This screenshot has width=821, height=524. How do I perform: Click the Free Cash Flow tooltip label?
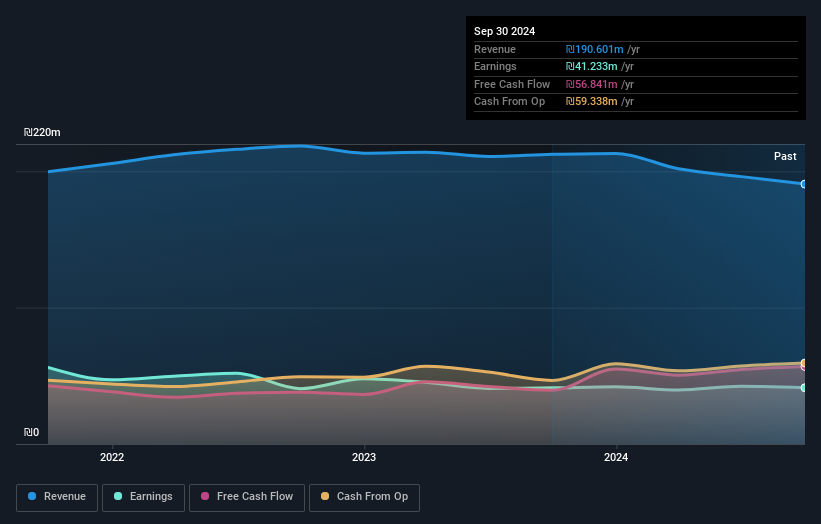tap(512, 84)
